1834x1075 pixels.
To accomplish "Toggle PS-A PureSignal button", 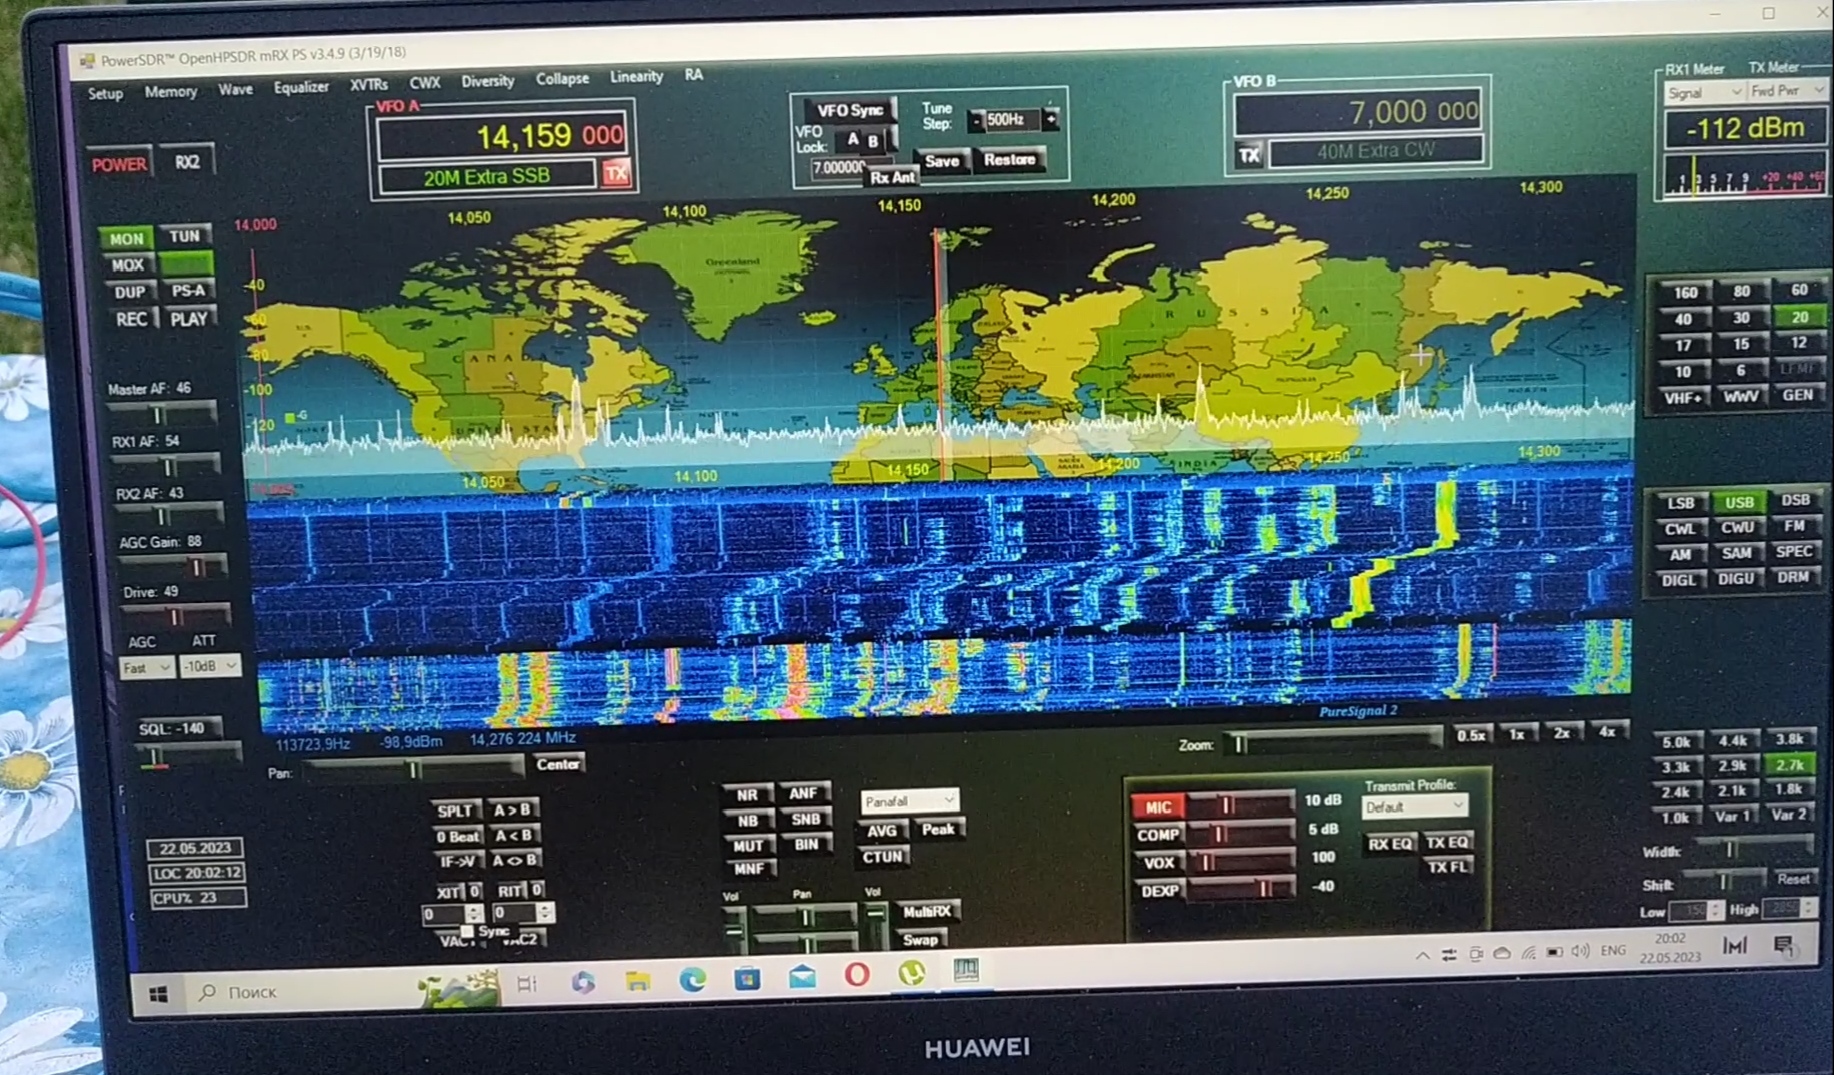I will 188,291.
